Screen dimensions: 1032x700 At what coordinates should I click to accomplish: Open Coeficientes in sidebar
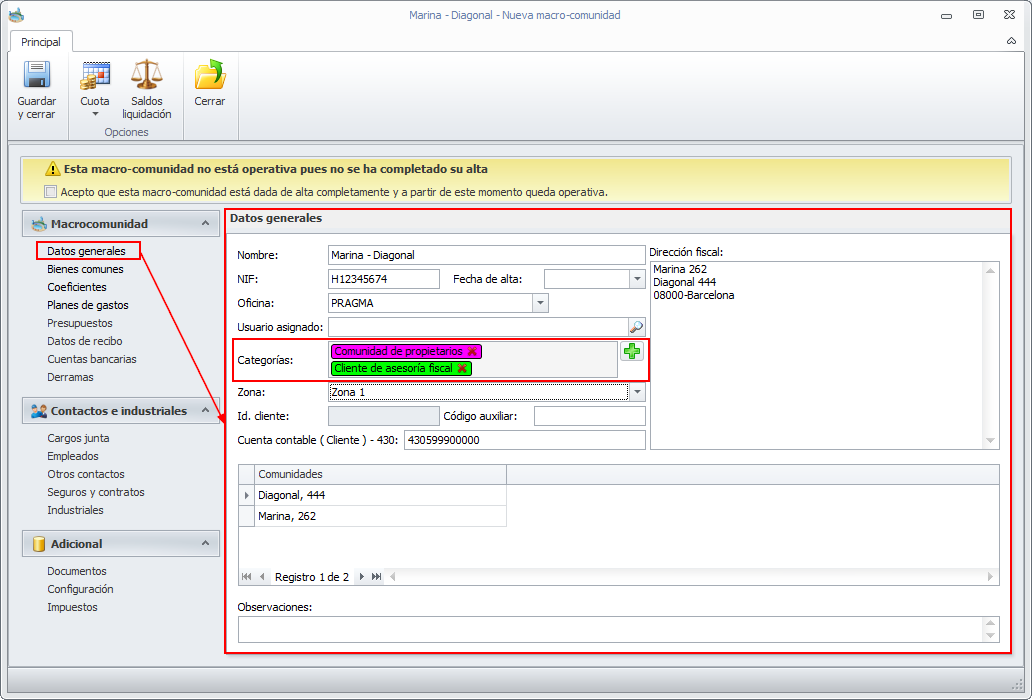coord(77,287)
